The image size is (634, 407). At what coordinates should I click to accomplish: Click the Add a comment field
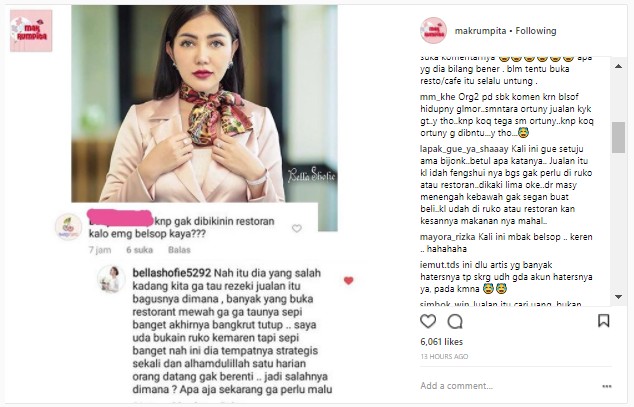(509, 386)
